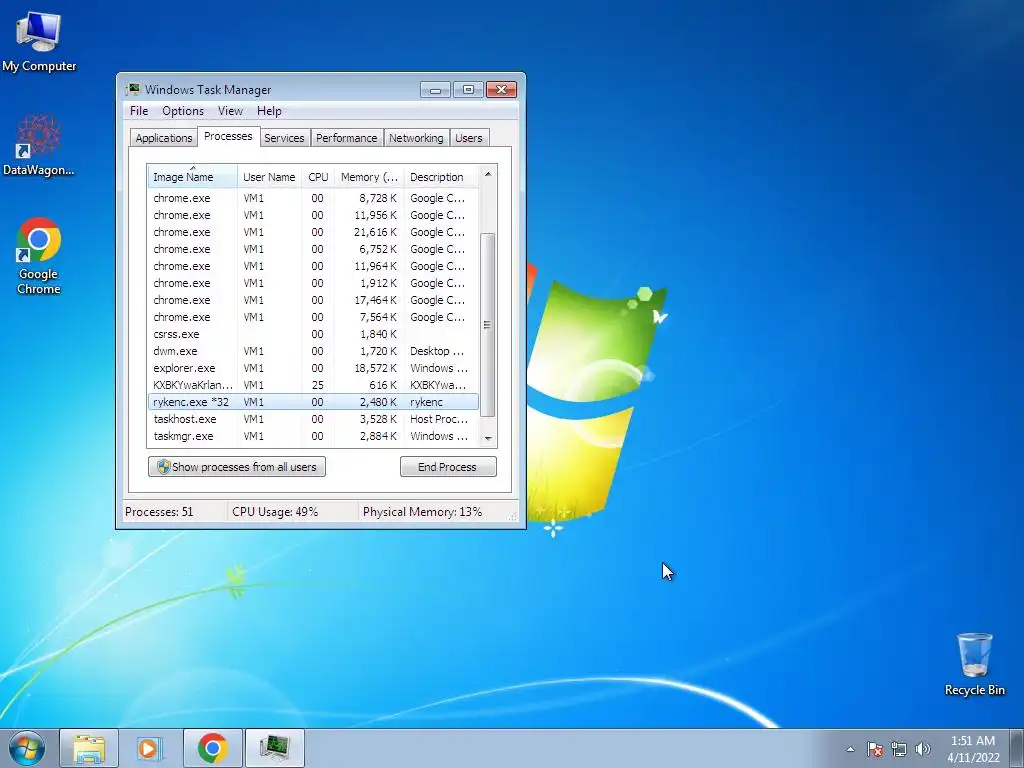This screenshot has width=1024, height=768.
Task: Sort by the Memory column header
Action: tap(369, 177)
